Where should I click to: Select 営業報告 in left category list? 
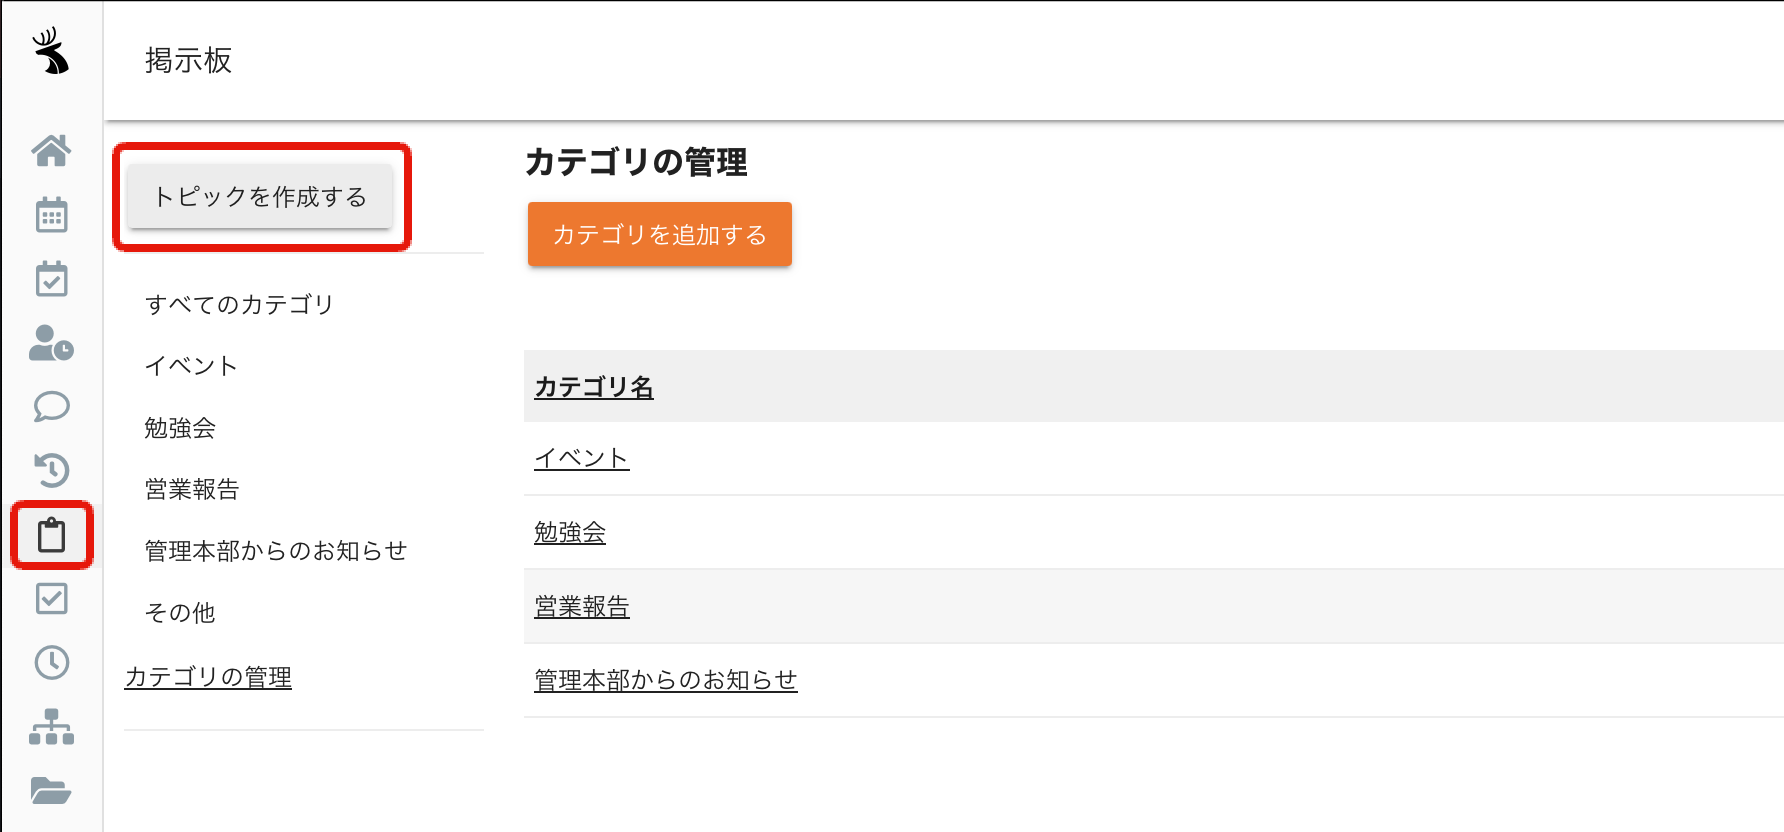click(x=192, y=489)
